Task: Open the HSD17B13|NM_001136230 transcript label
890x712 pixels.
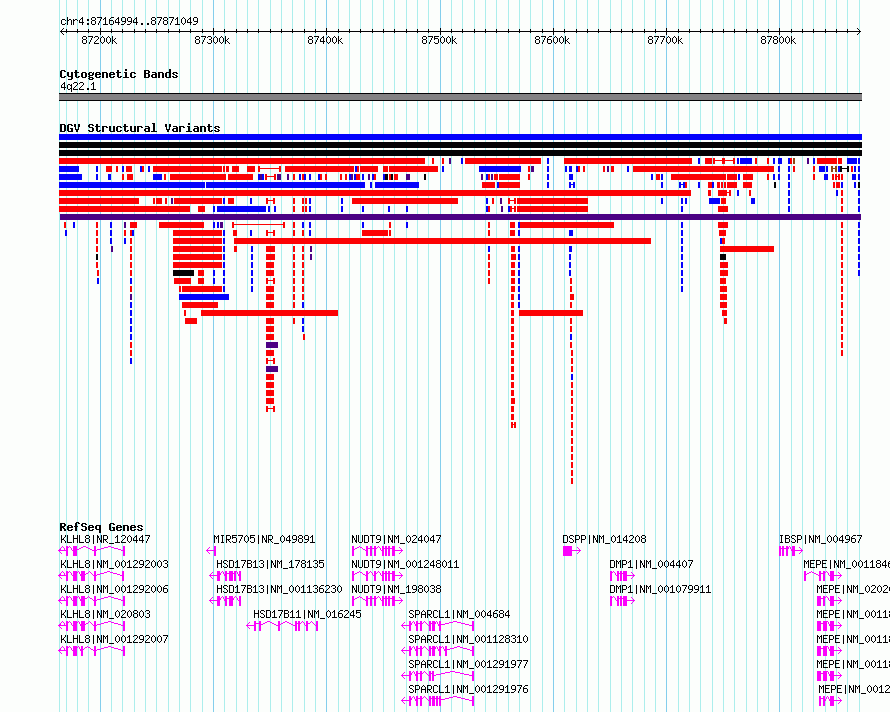Action: pyautogui.click(x=279, y=589)
